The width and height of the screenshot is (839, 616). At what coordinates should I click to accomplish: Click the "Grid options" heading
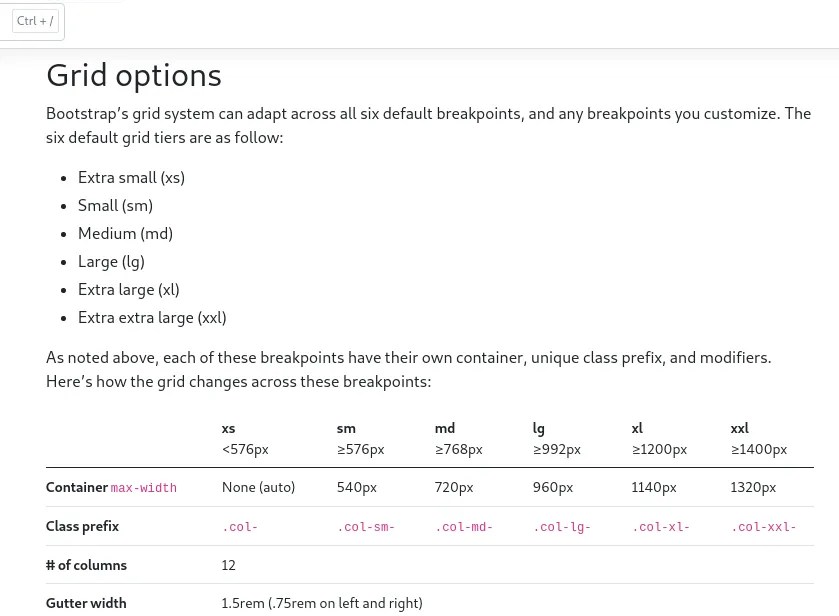(x=134, y=75)
